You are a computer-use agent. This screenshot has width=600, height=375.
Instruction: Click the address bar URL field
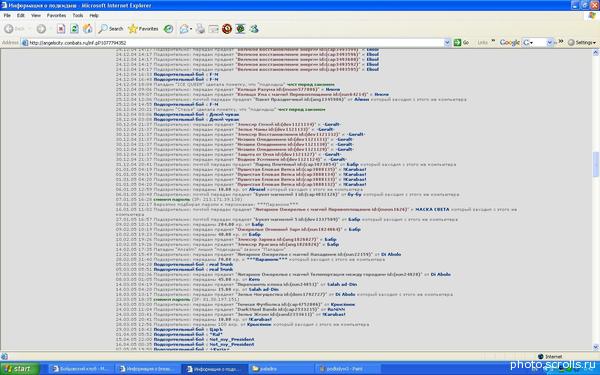tap(236, 43)
